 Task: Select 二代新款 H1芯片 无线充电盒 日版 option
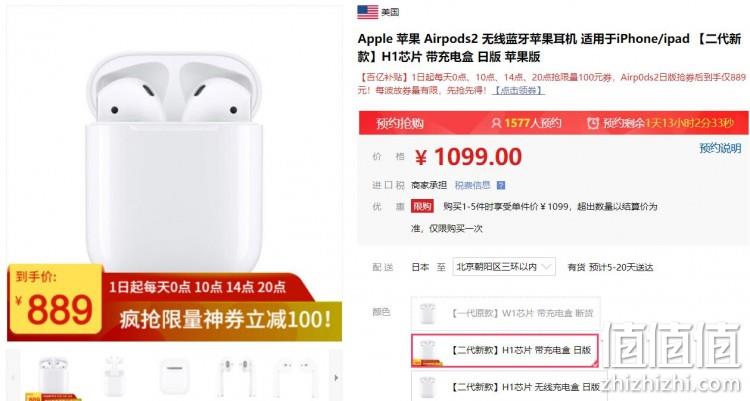[508, 386]
